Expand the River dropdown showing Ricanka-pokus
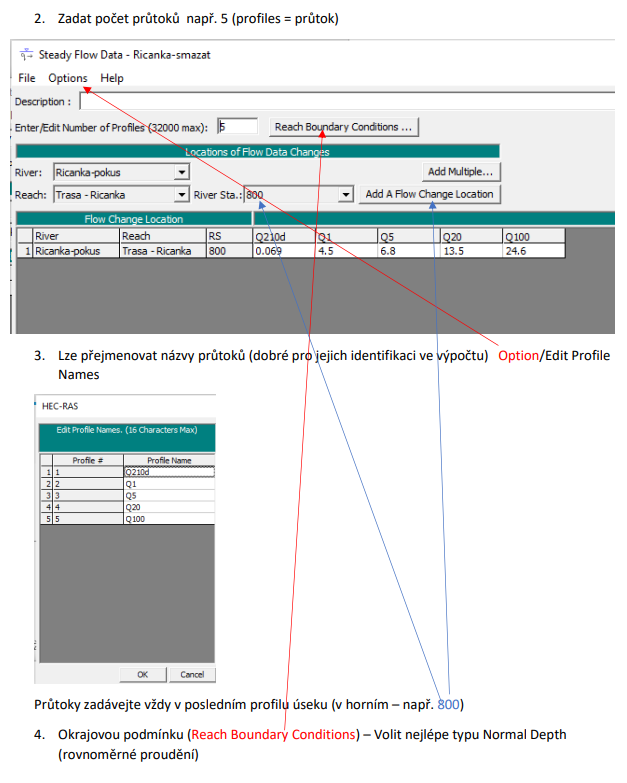627x783 pixels. point(181,172)
